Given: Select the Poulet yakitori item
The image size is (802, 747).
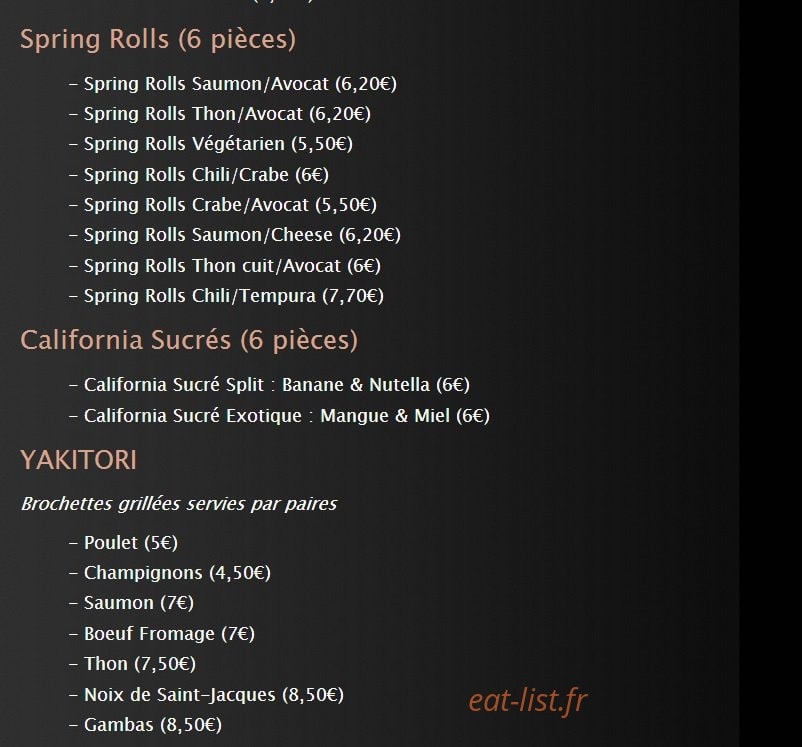Looking at the screenshot, I should 124,543.
